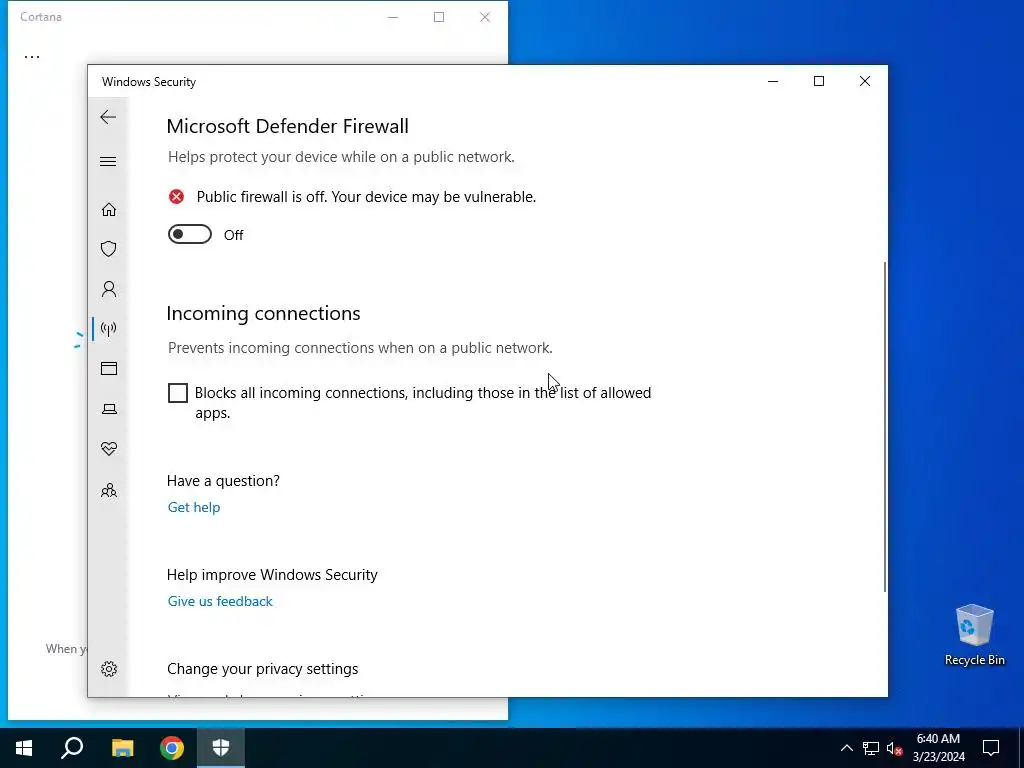Open the network status tray icon
The height and width of the screenshot is (768, 1024).
coord(871,748)
